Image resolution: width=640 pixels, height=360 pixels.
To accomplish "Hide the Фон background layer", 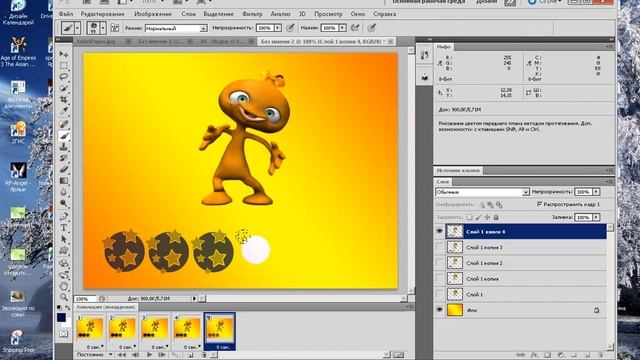I will 439,310.
